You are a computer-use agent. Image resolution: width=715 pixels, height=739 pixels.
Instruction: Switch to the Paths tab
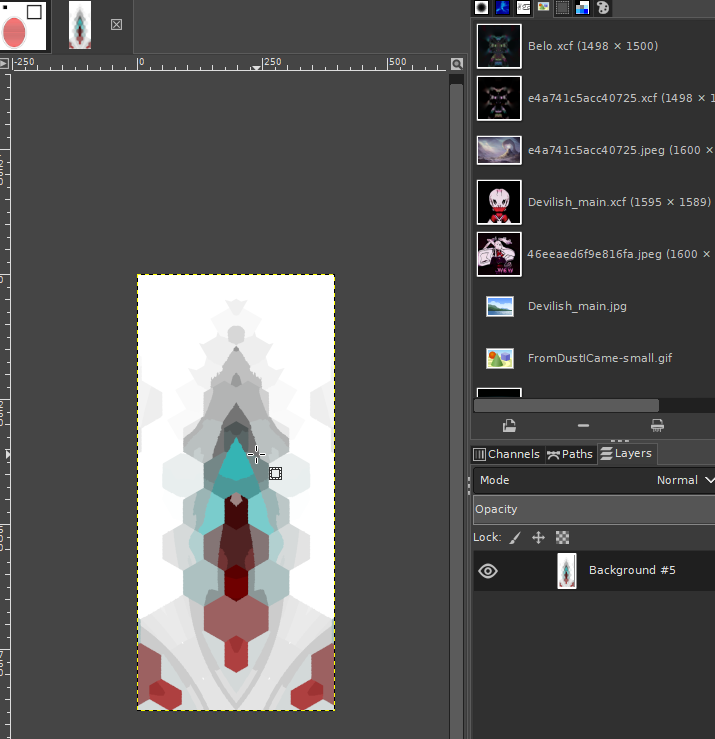570,454
